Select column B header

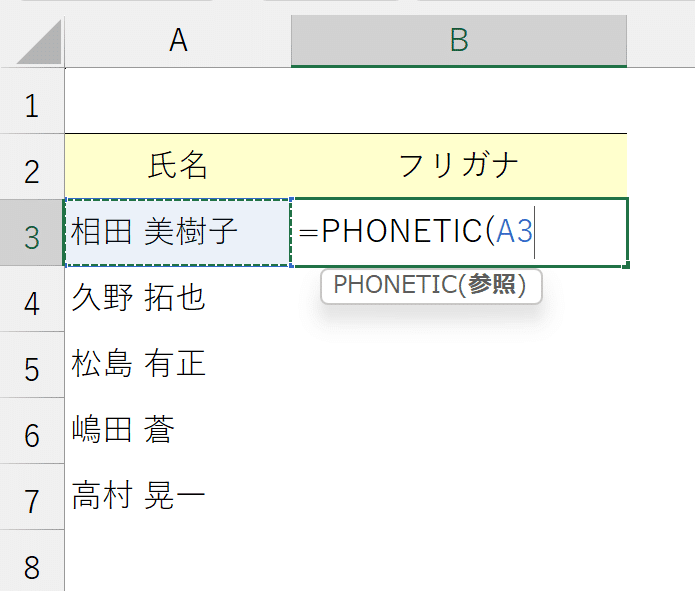(459, 41)
